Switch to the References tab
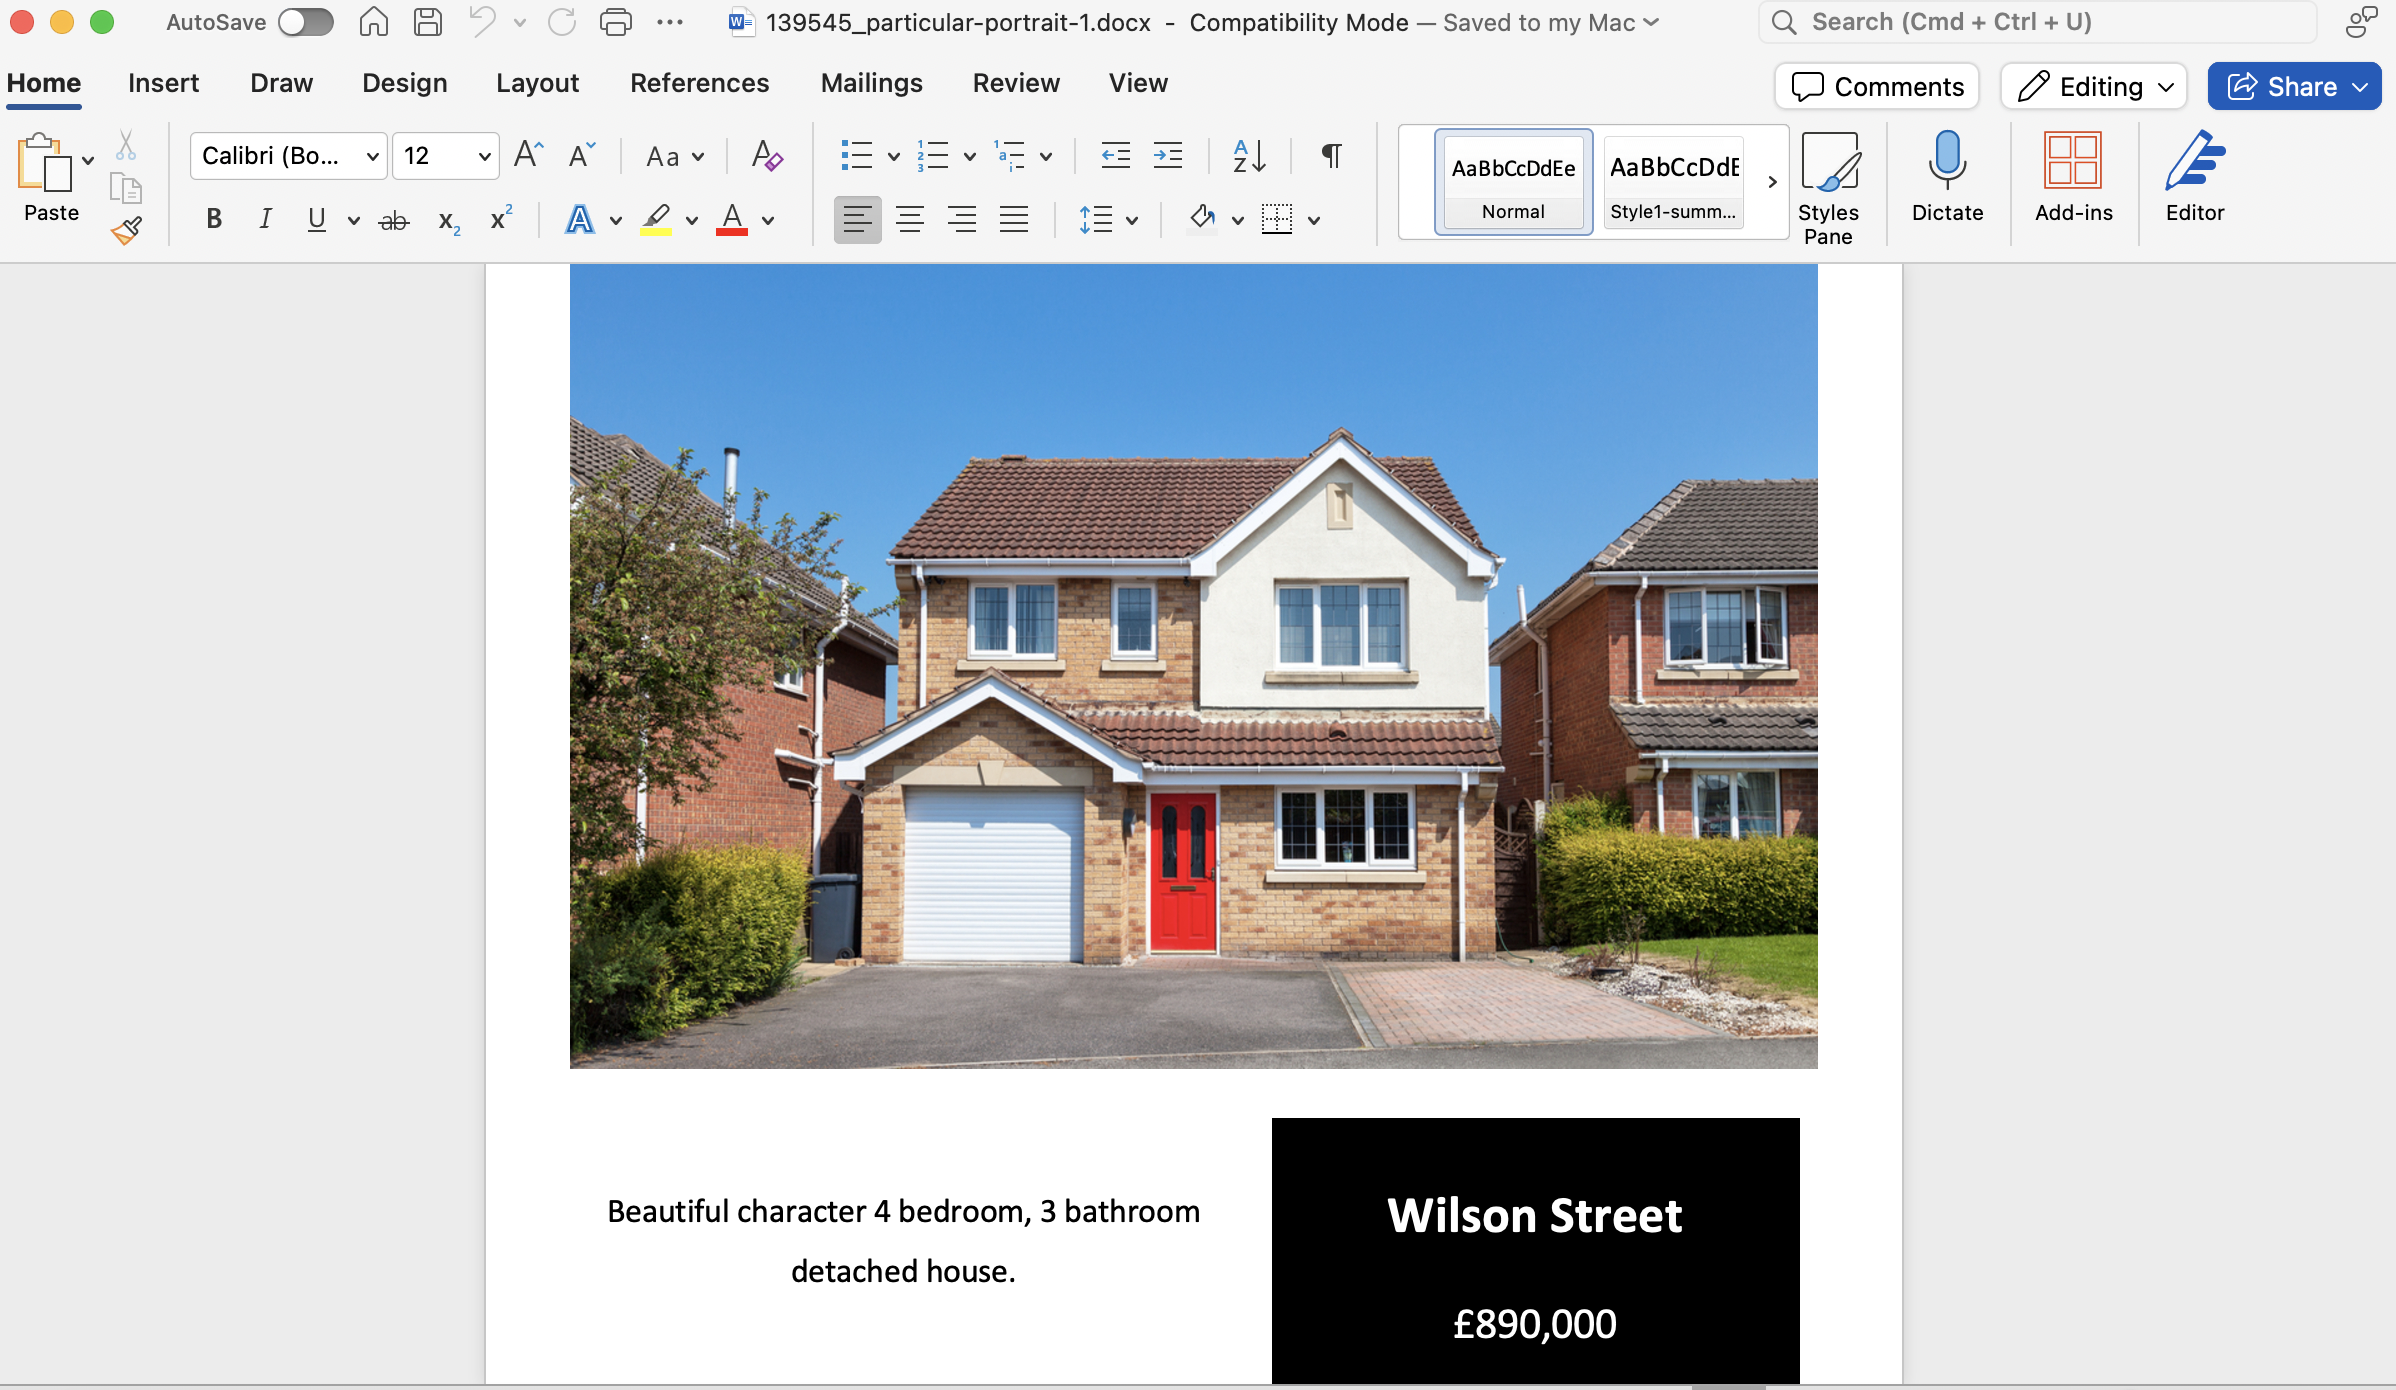 tap(699, 83)
